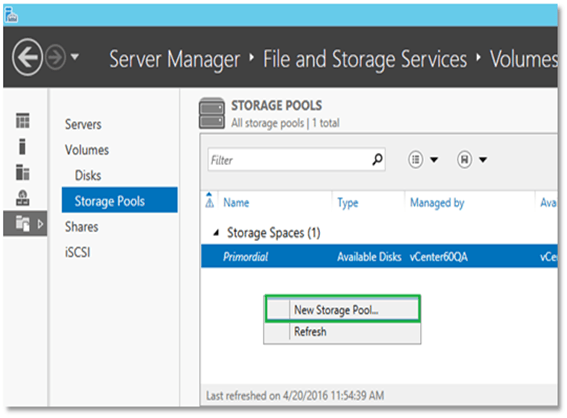
Task: Select the Primordial storage pool row
Action: pyautogui.click(x=379, y=256)
